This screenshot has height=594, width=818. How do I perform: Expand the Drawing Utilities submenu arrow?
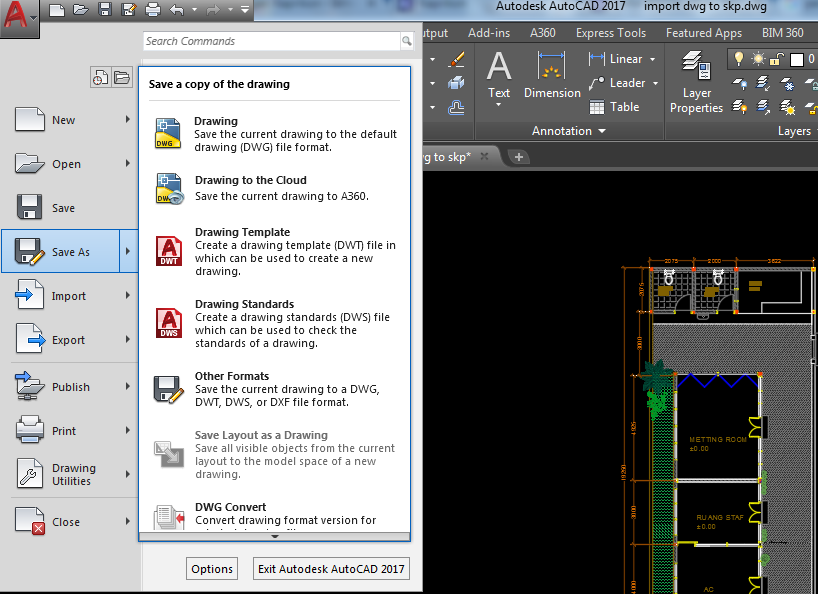(x=128, y=474)
